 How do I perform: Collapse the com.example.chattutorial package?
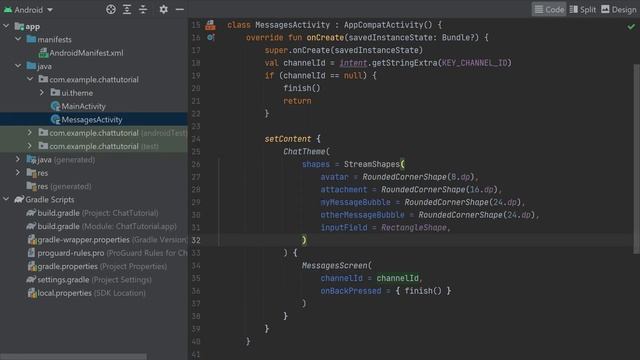click(x=30, y=79)
